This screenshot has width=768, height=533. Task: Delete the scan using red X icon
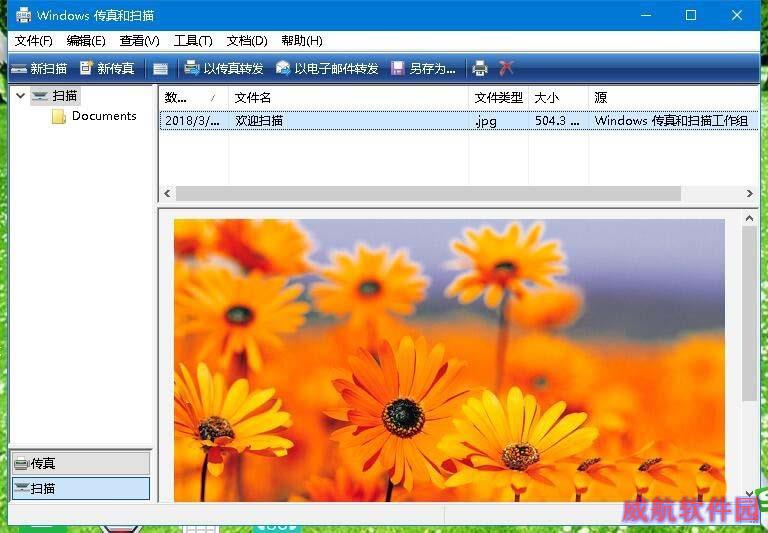pos(506,68)
